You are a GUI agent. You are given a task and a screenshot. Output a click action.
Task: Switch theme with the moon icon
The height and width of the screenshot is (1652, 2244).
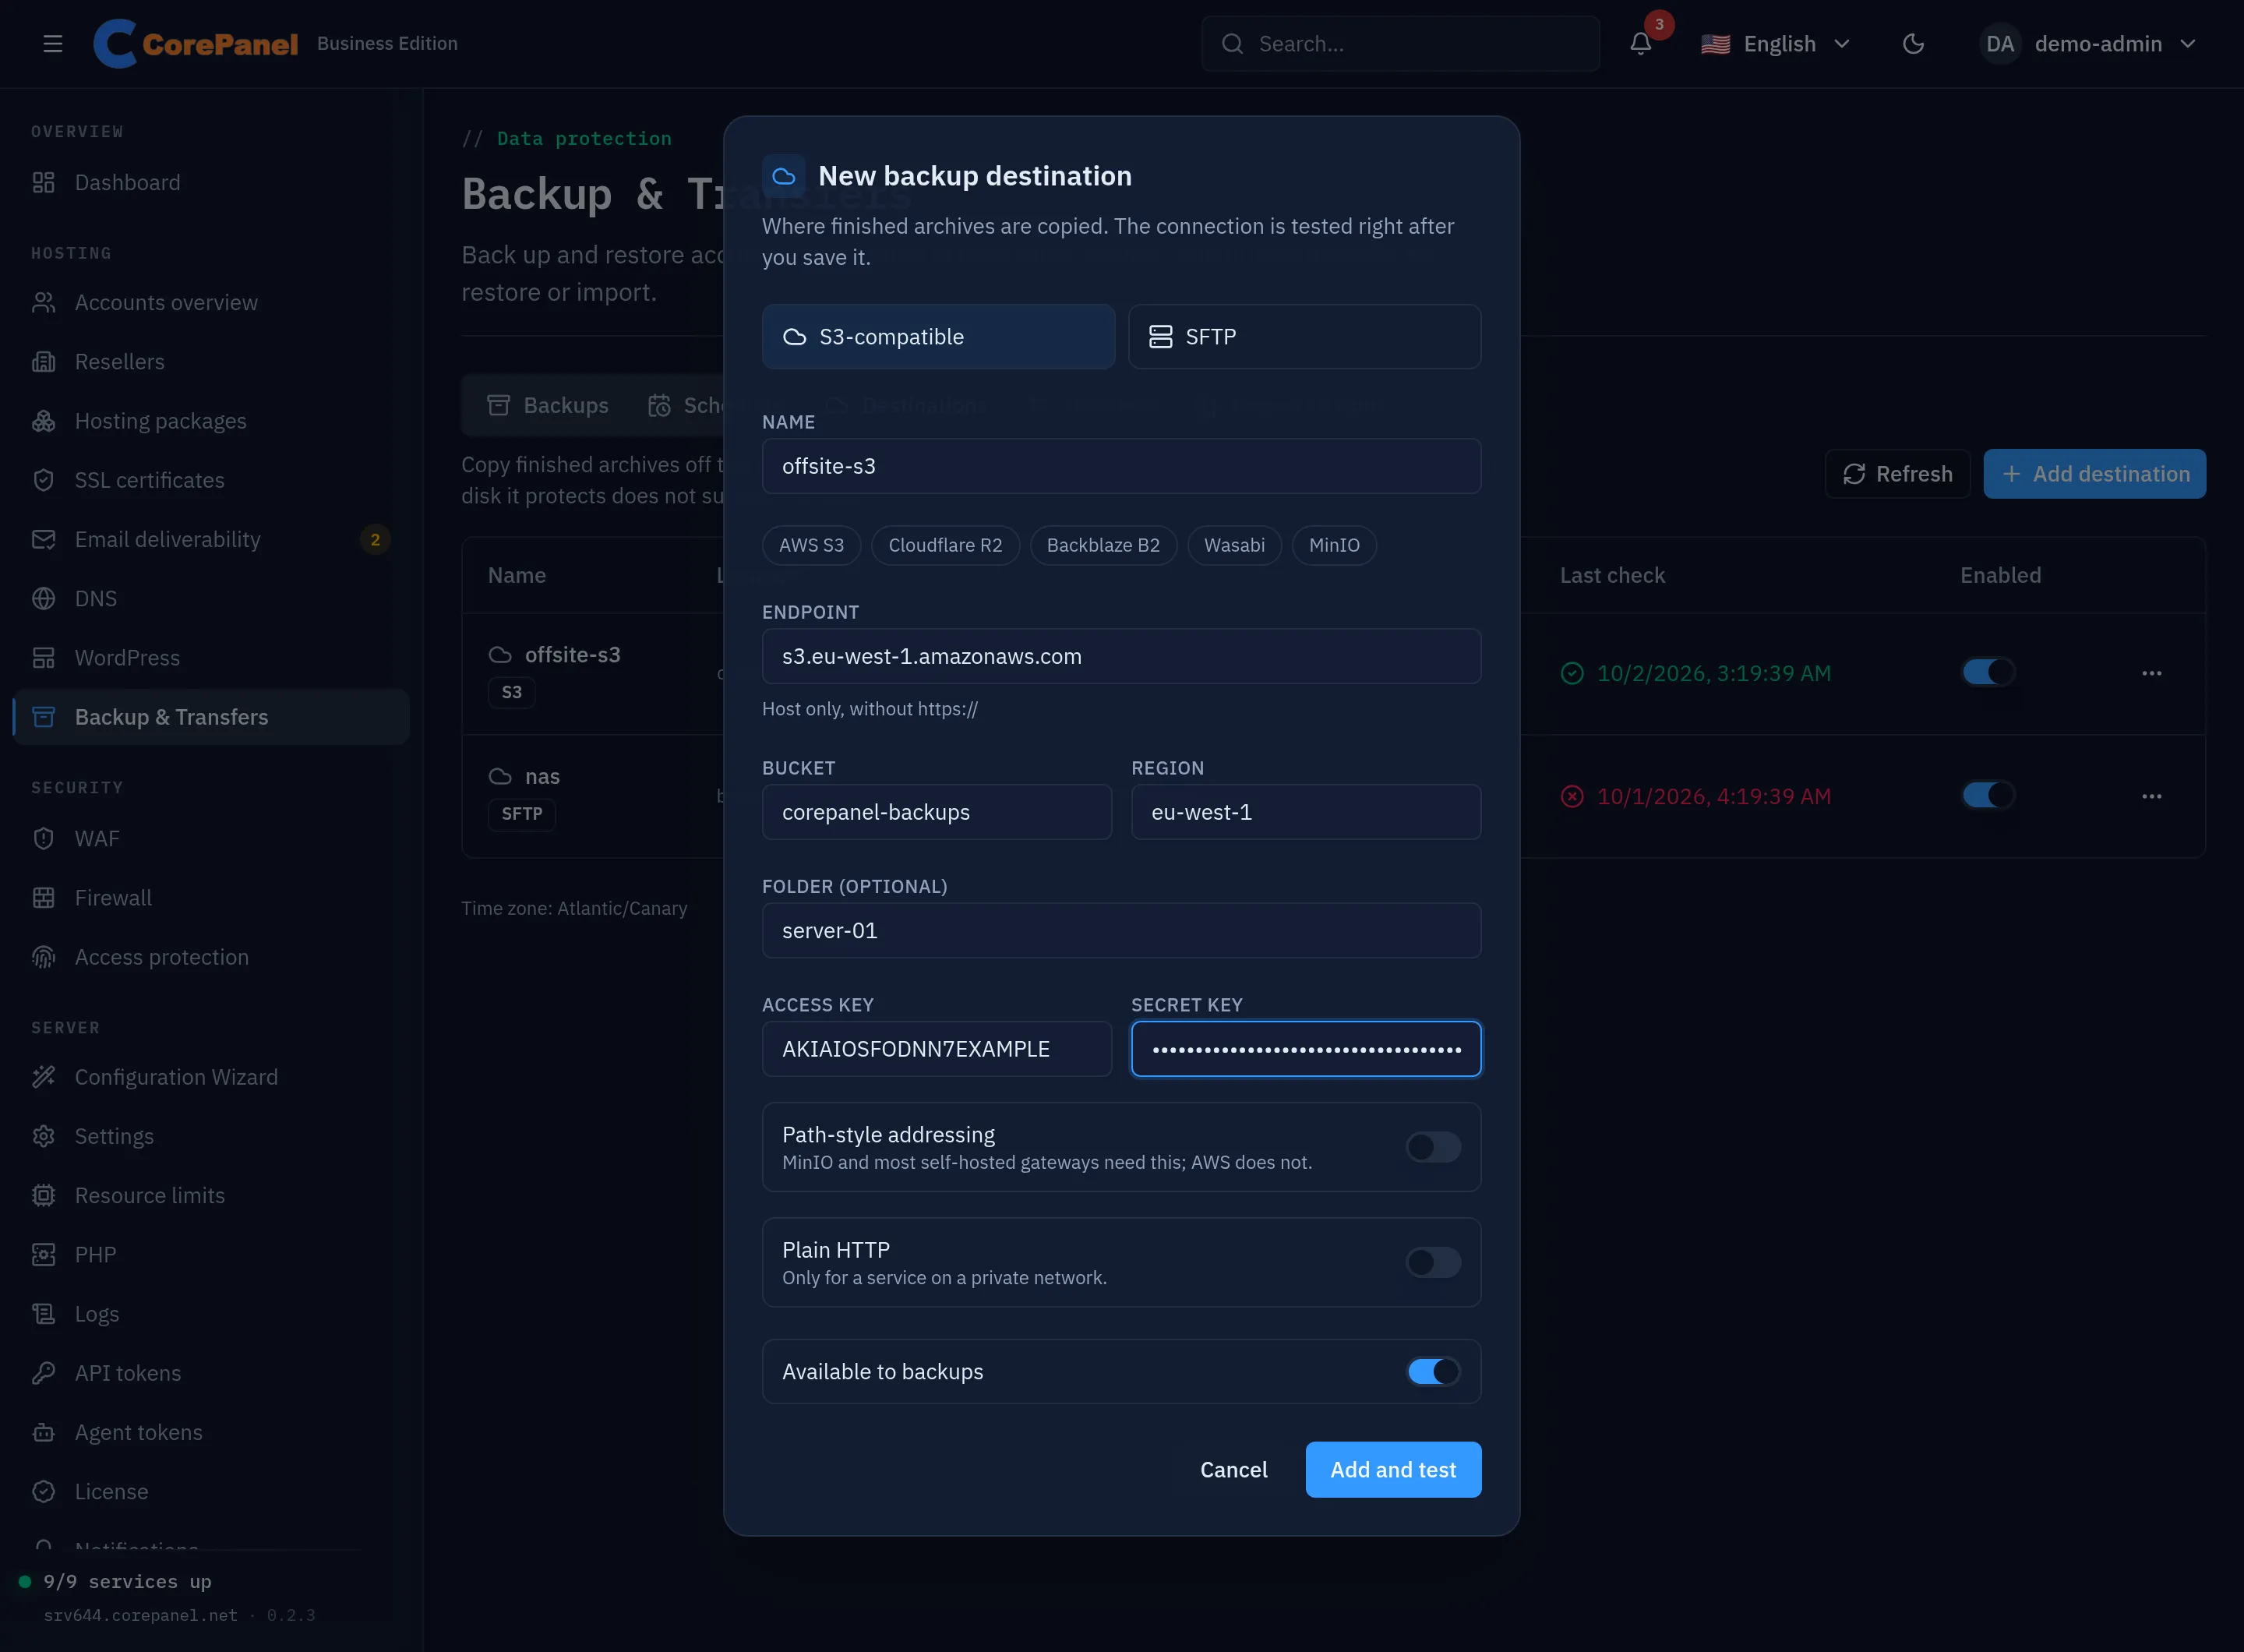click(1913, 44)
